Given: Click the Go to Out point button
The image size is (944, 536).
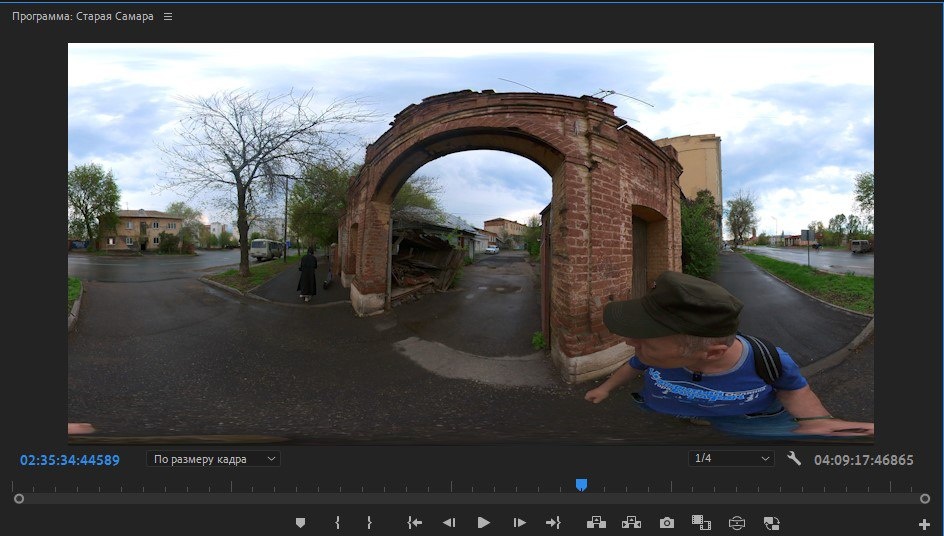Looking at the screenshot, I should click(553, 523).
